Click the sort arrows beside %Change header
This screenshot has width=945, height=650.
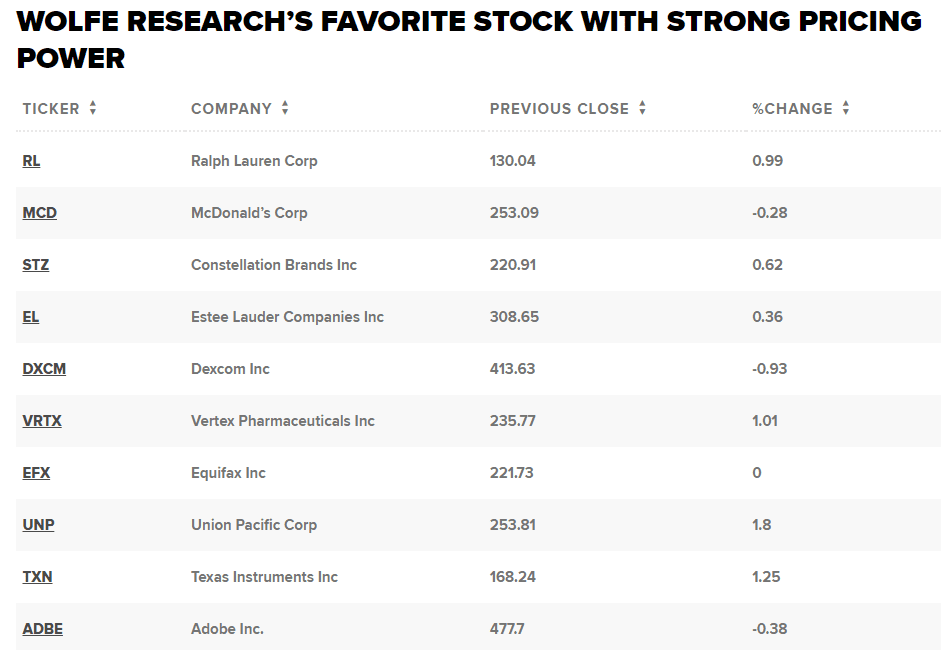click(846, 108)
